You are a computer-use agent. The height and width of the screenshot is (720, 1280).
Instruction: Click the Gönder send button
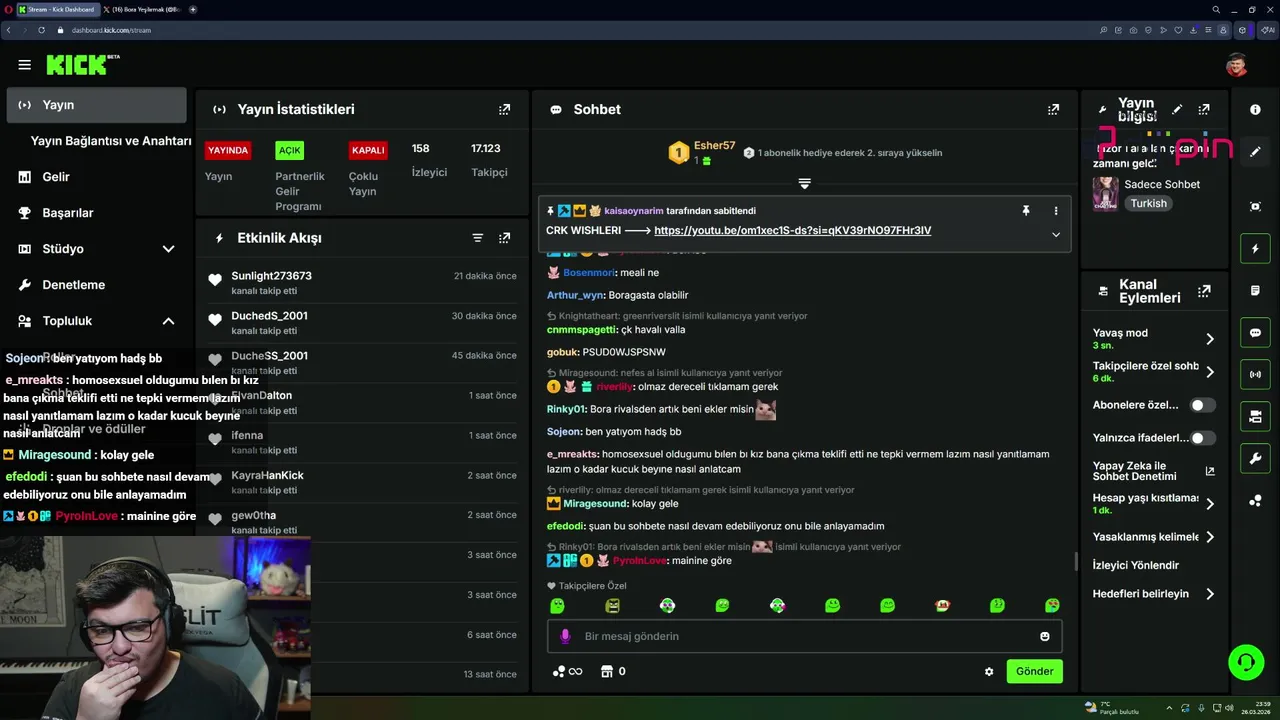(1034, 671)
